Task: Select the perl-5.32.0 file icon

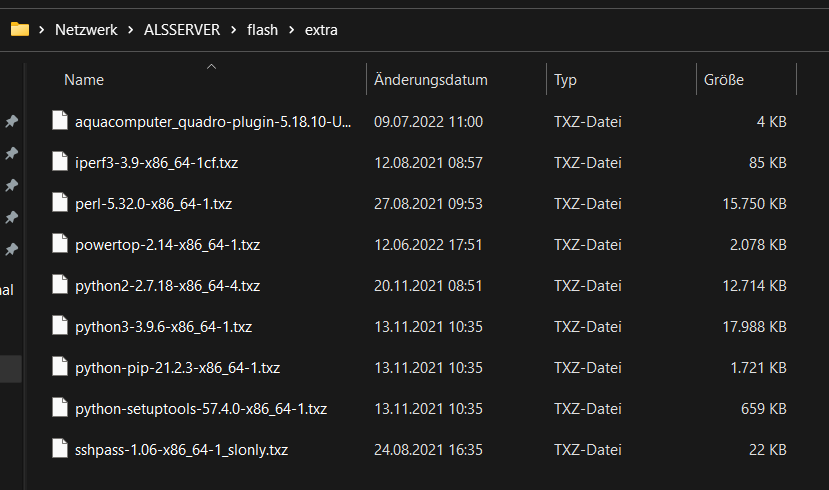Action: tap(60, 202)
